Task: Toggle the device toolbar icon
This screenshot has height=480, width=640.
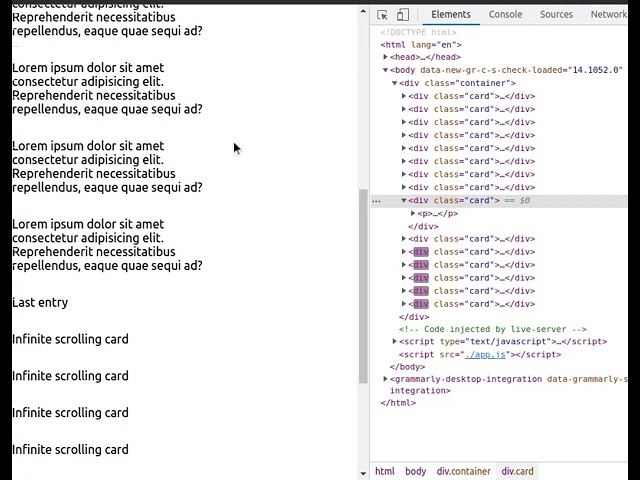Action: point(403,15)
